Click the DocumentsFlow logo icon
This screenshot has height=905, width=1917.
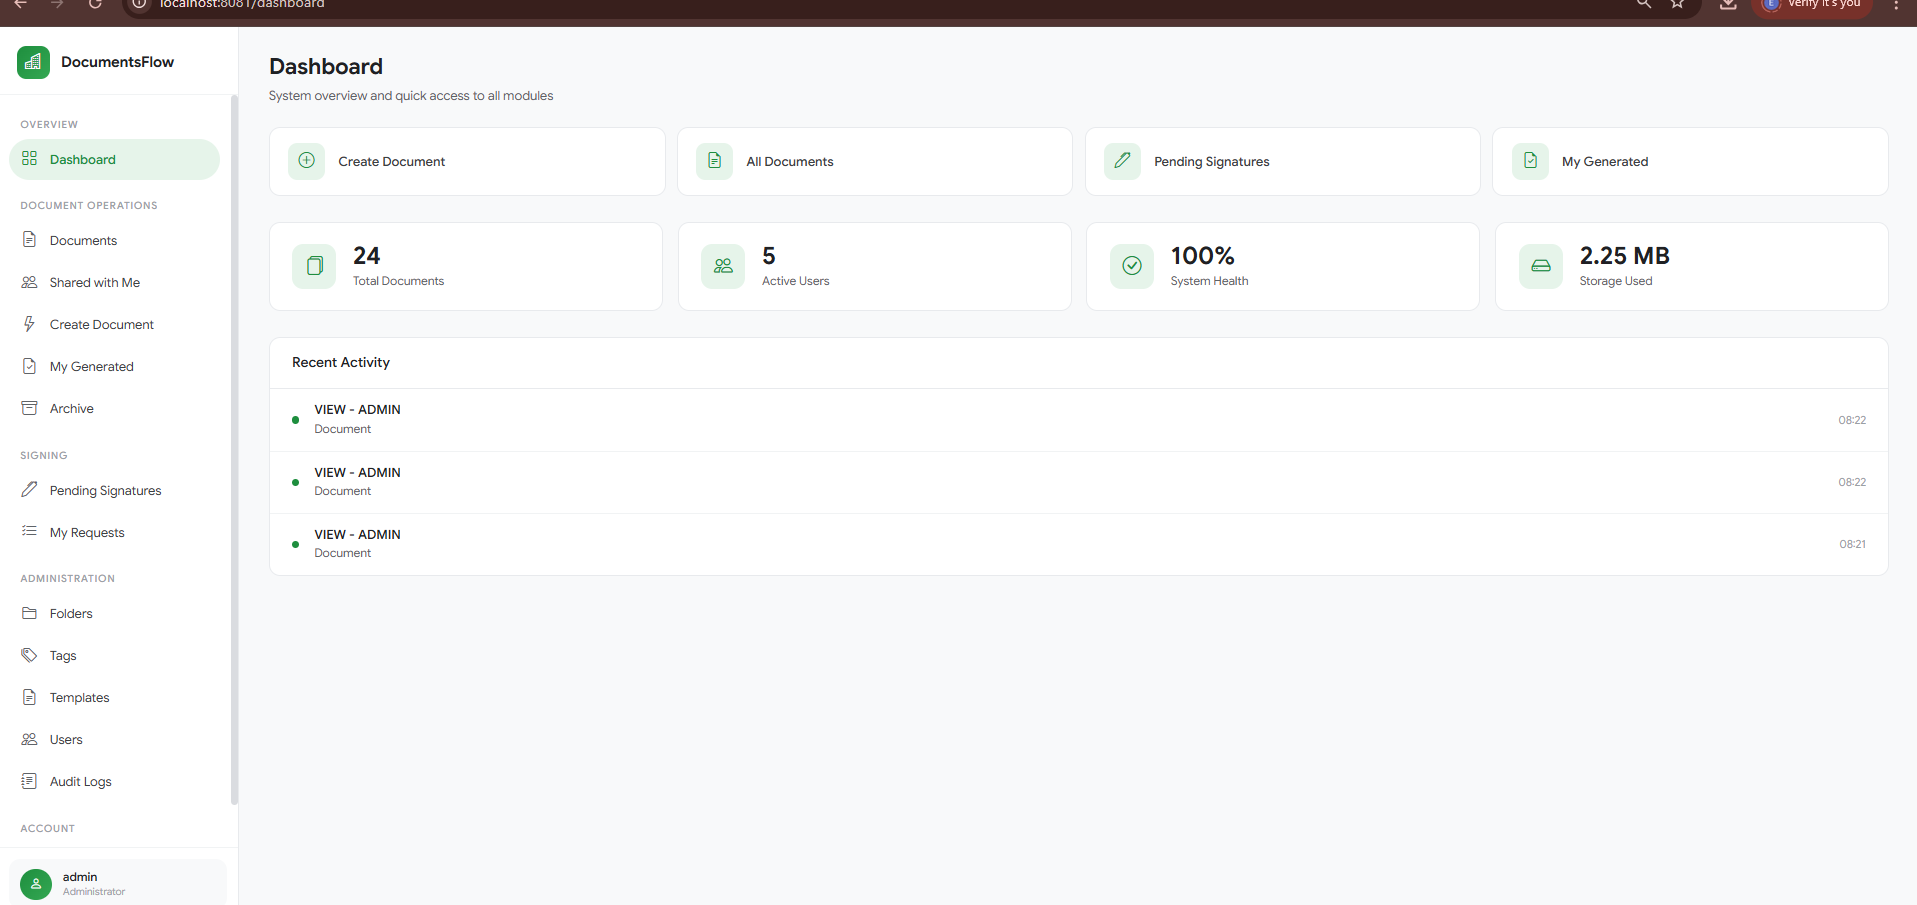[x=33, y=62]
